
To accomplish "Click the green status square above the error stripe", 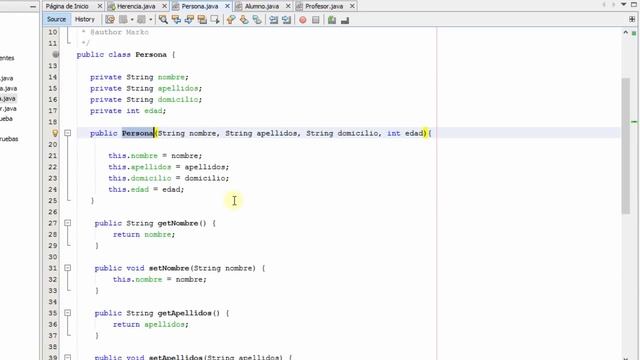I will [x=634, y=33].
